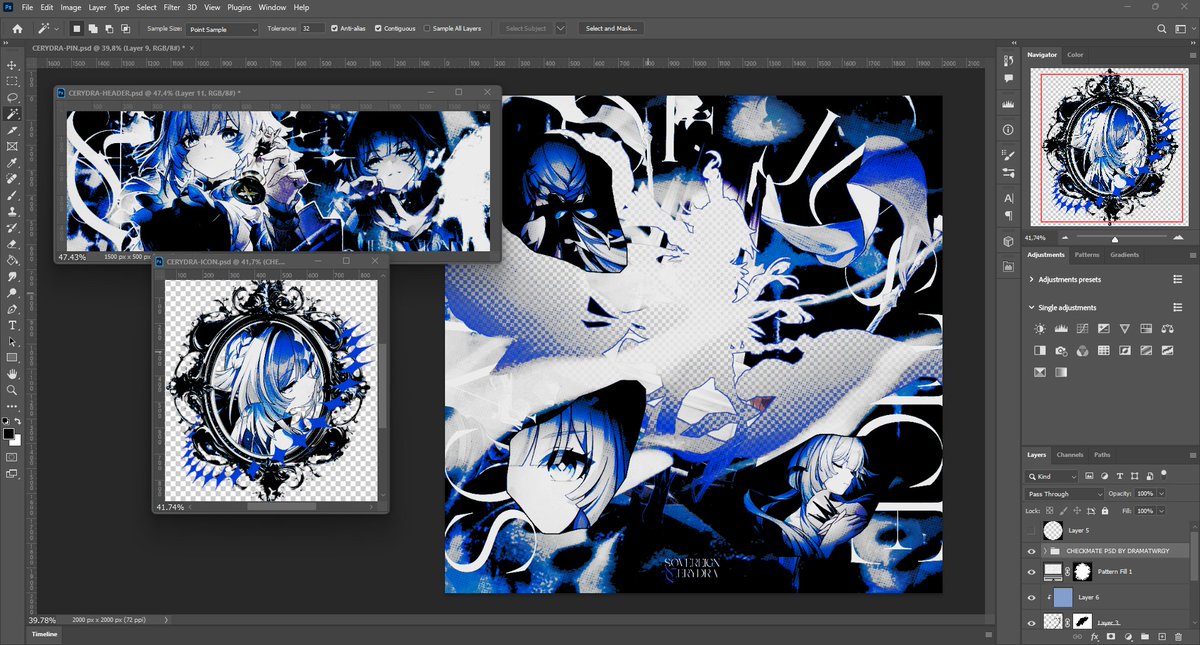Viewport: 1200px width, 645px height.
Task: Add a Brightness/Contrast adjustment
Action: coord(1040,328)
